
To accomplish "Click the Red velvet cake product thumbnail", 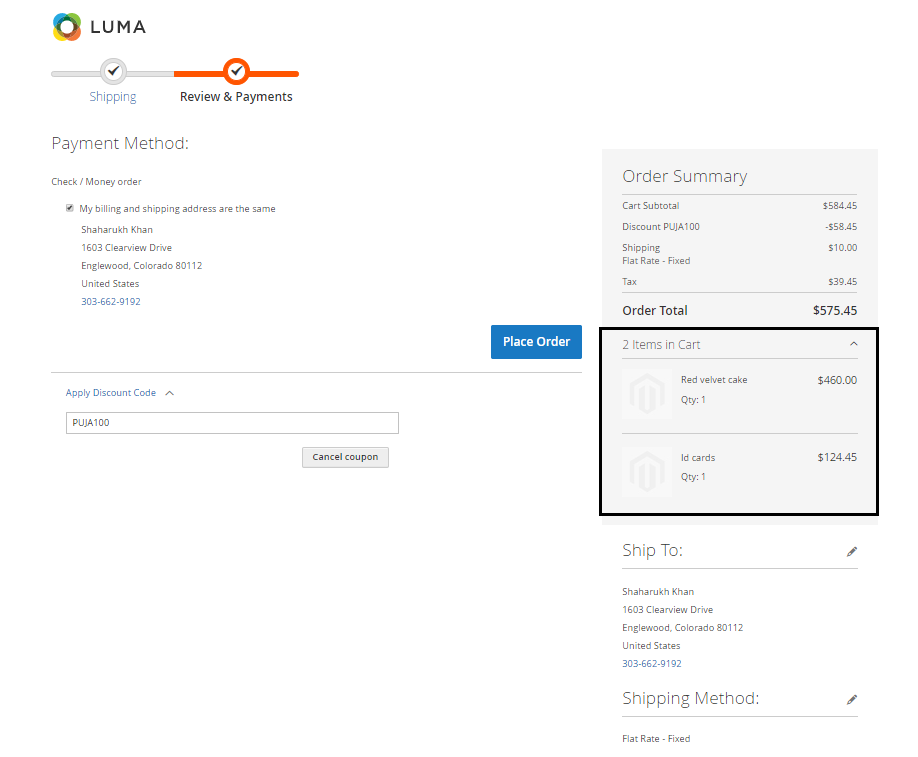I will pos(647,394).
